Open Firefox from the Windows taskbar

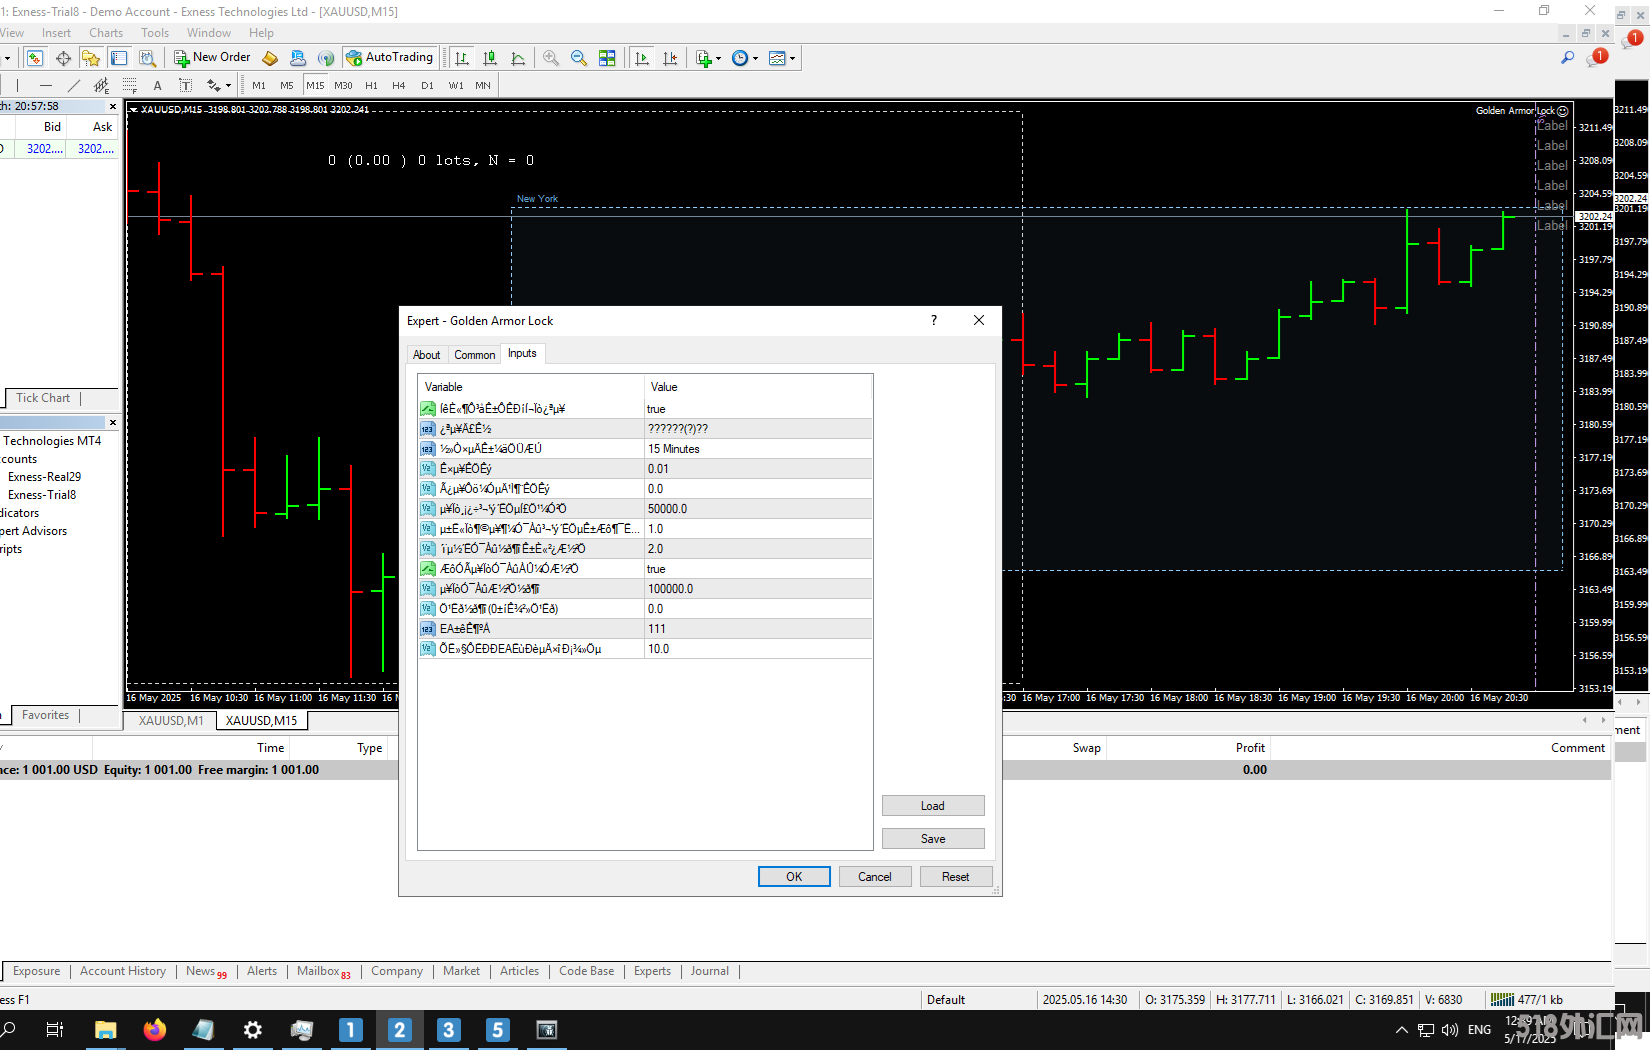coord(154,1030)
